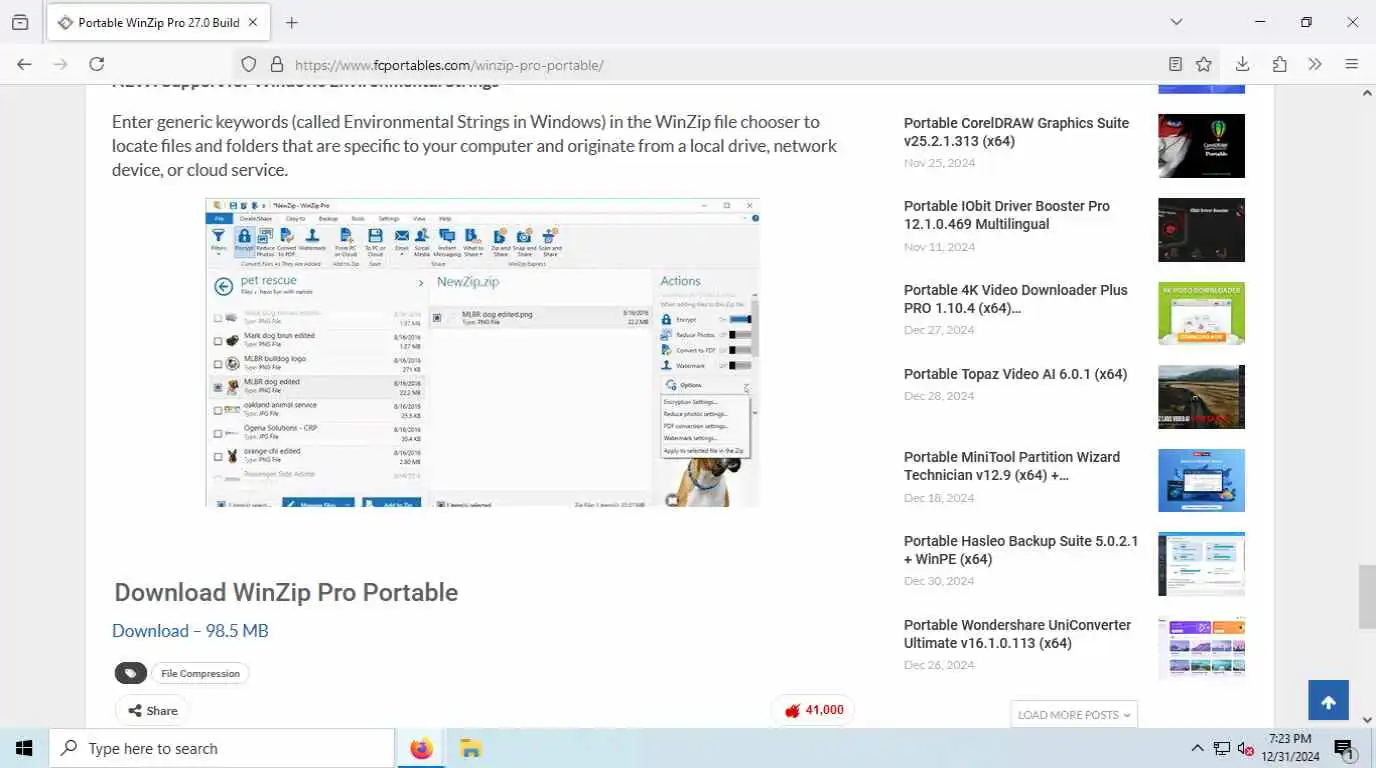Open the WinZip Pro screenshot image
Image resolution: width=1376 pixels, height=768 pixels.
[x=482, y=352]
